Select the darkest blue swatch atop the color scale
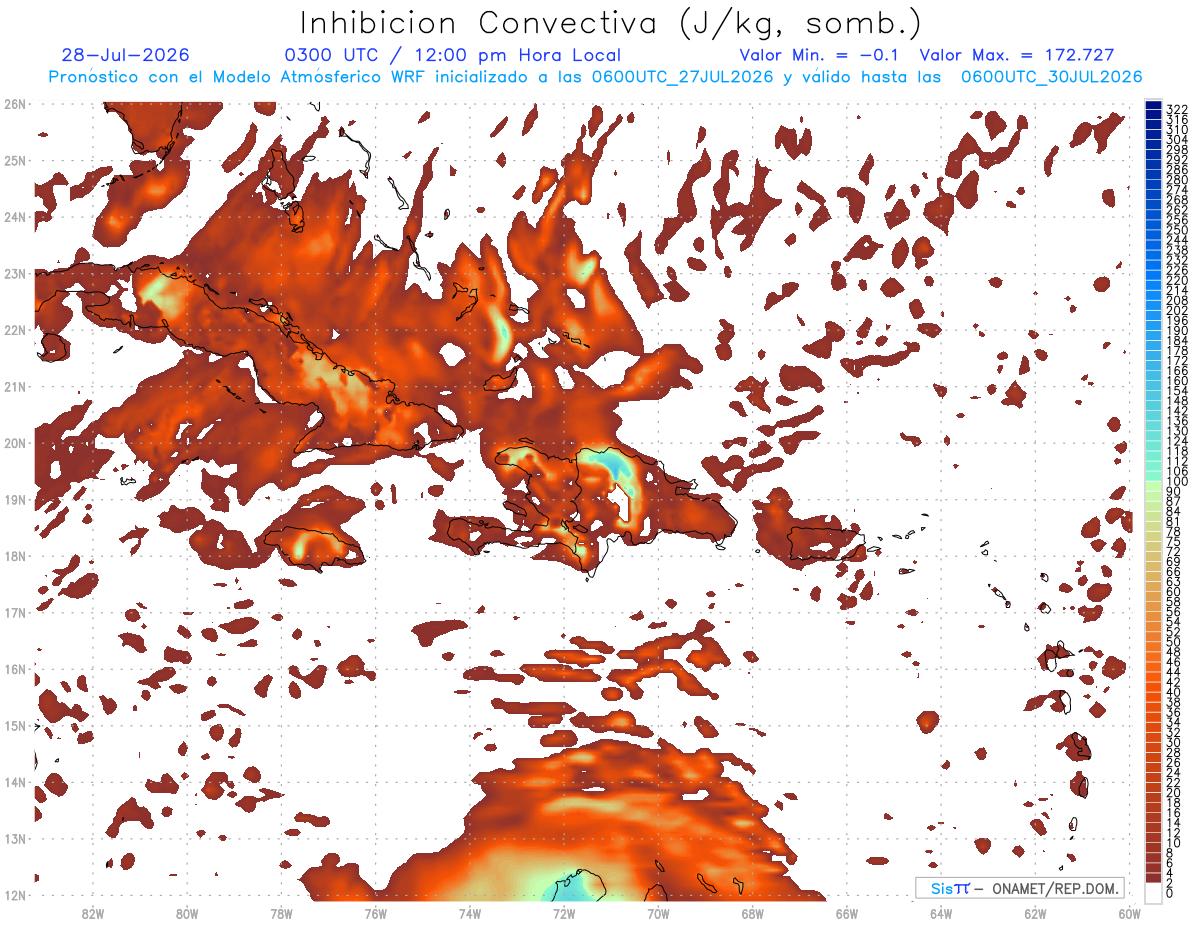1200x927 pixels. 1154,105
